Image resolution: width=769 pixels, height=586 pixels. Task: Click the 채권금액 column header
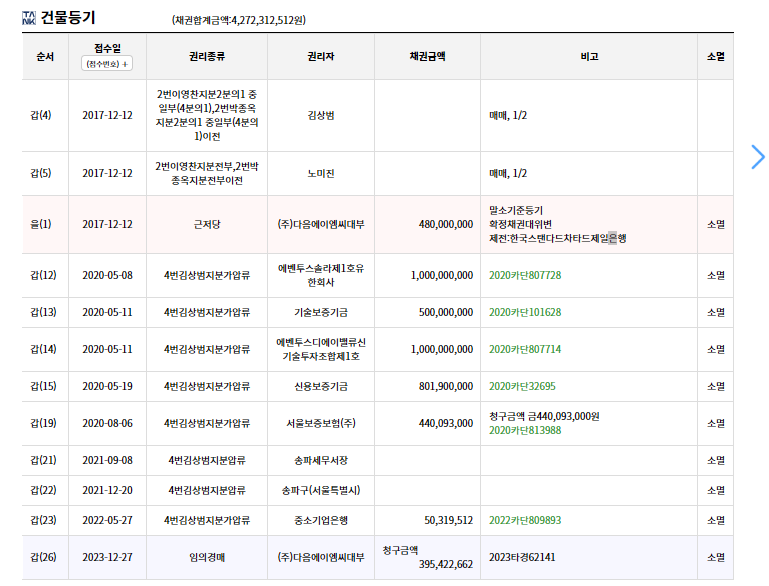click(427, 56)
